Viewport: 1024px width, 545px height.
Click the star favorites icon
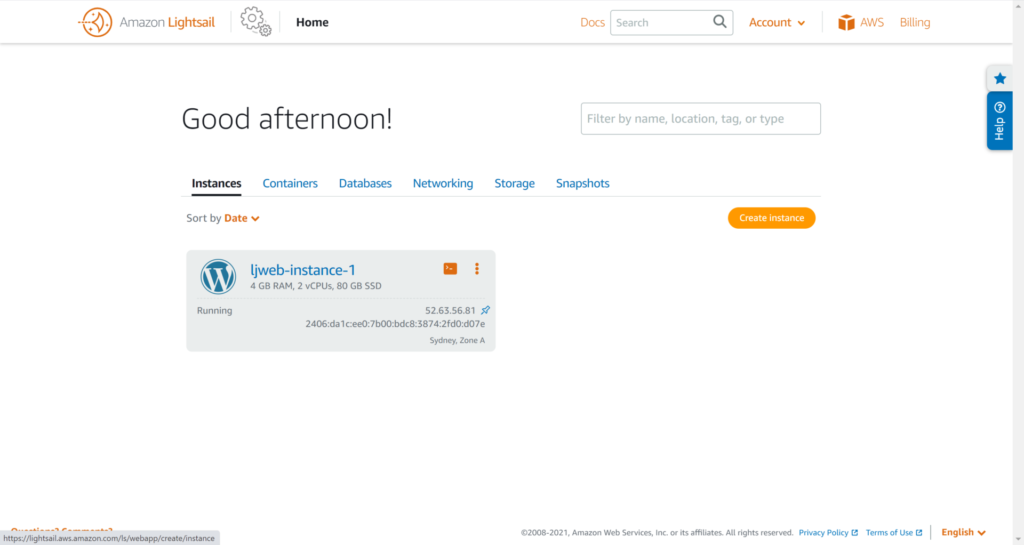1000,78
